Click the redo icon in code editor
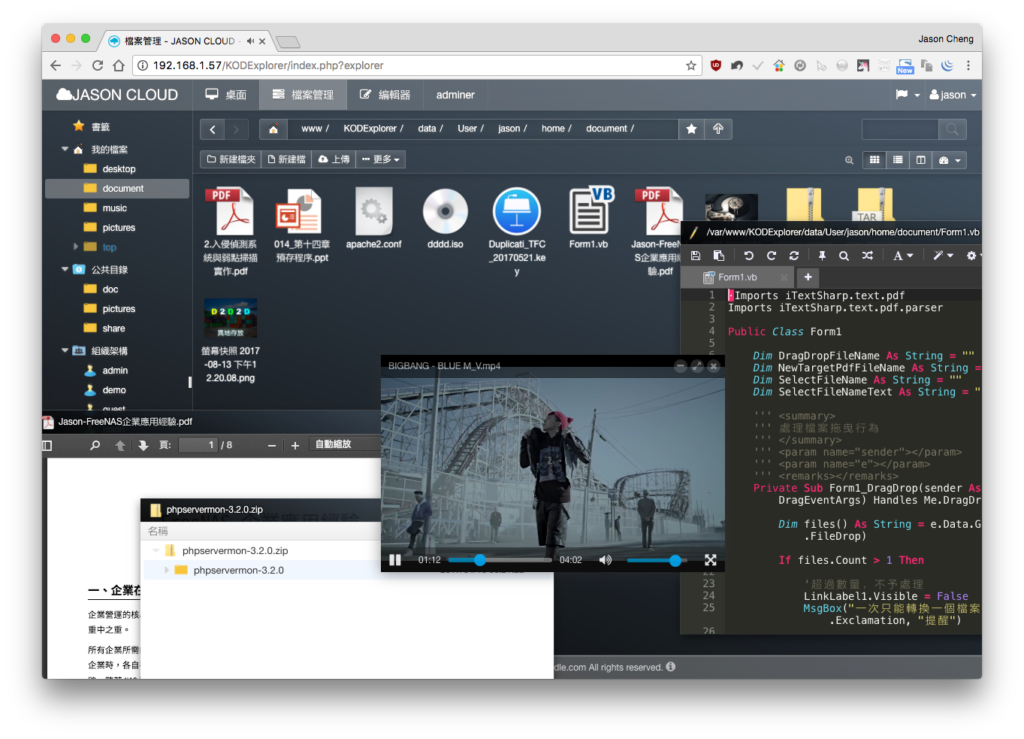Viewport: 1024px width, 739px height. click(x=771, y=256)
